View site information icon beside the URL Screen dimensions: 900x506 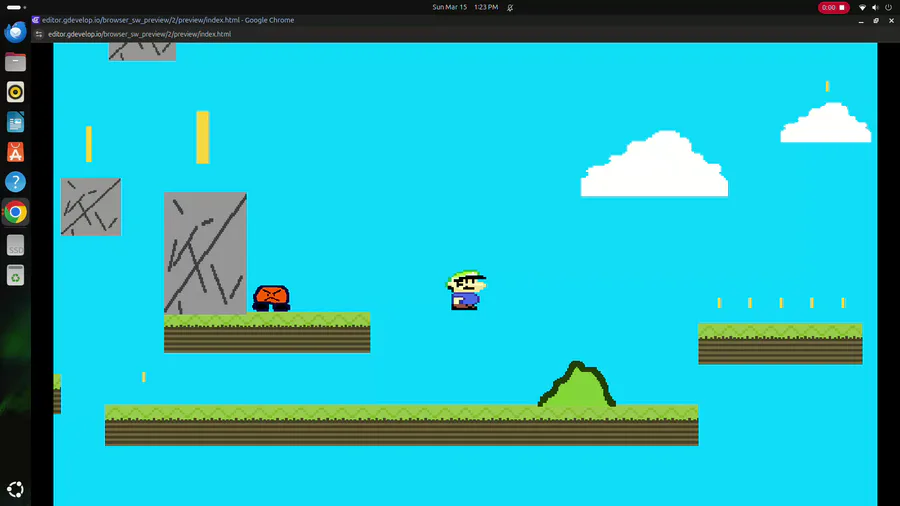coord(39,34)
